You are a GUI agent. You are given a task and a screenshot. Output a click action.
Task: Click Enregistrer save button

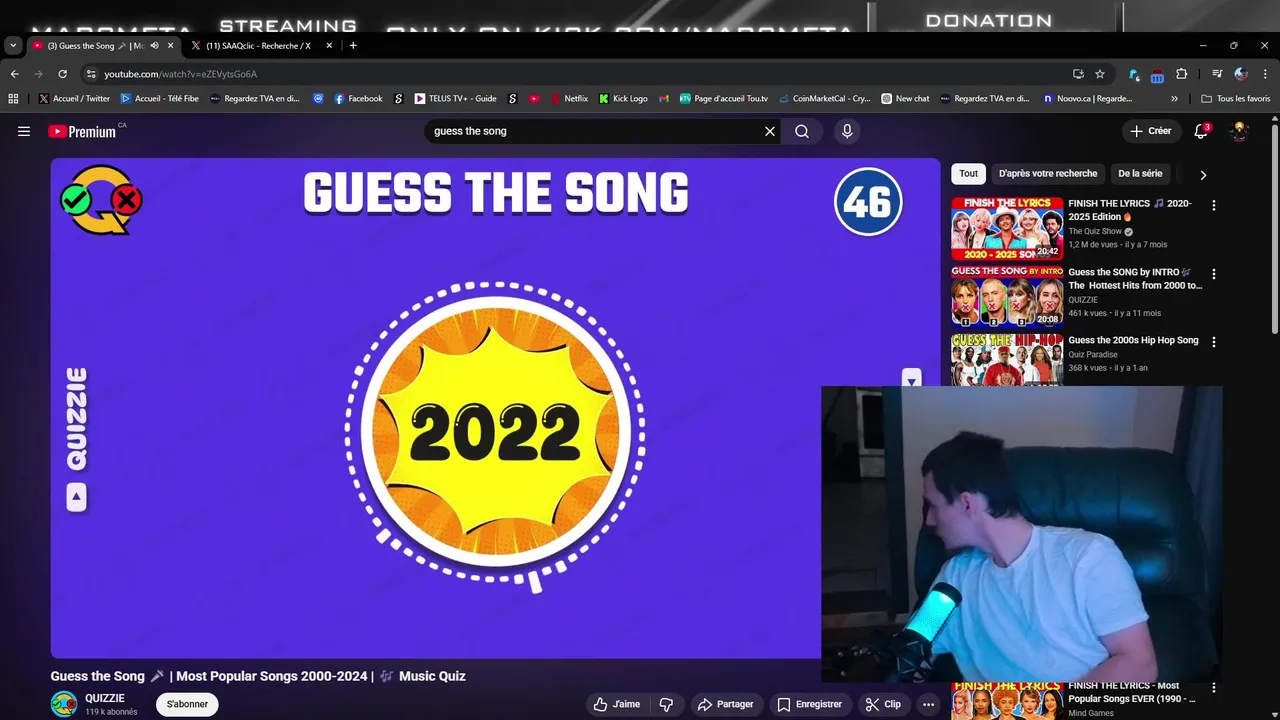click(x=810, y=704)
